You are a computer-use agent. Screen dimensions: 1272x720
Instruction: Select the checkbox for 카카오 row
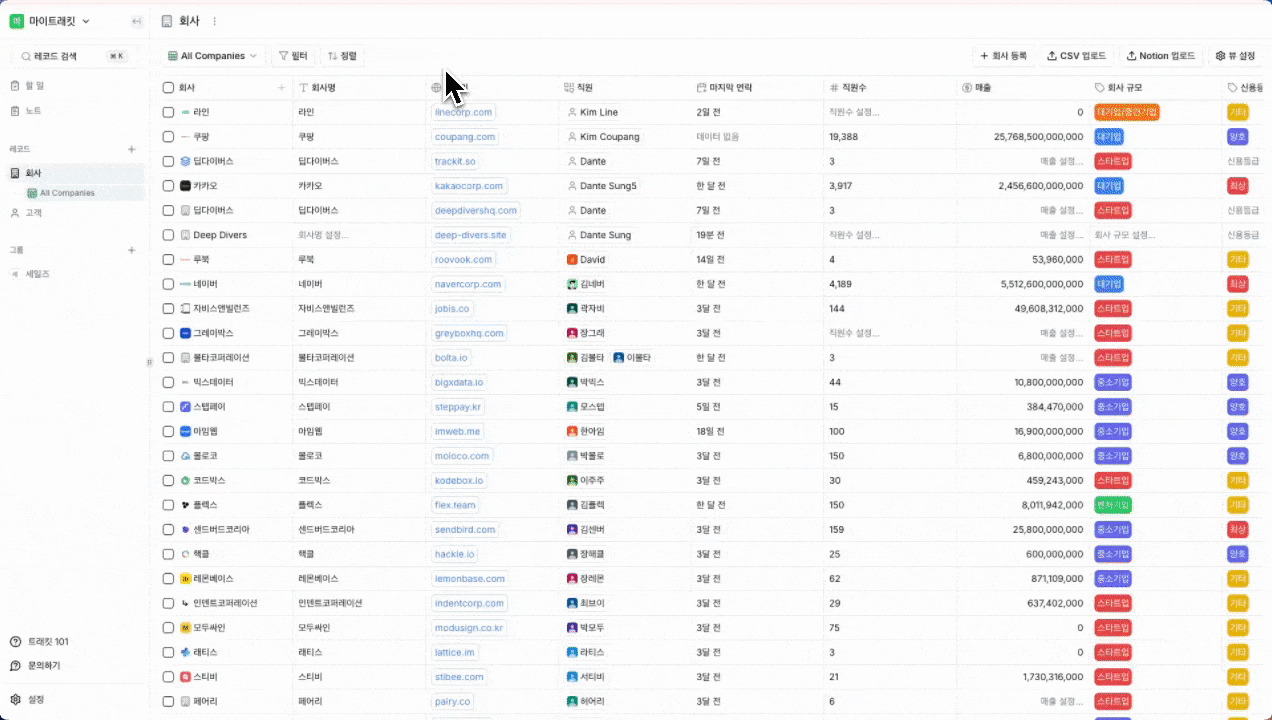(168, 186)
